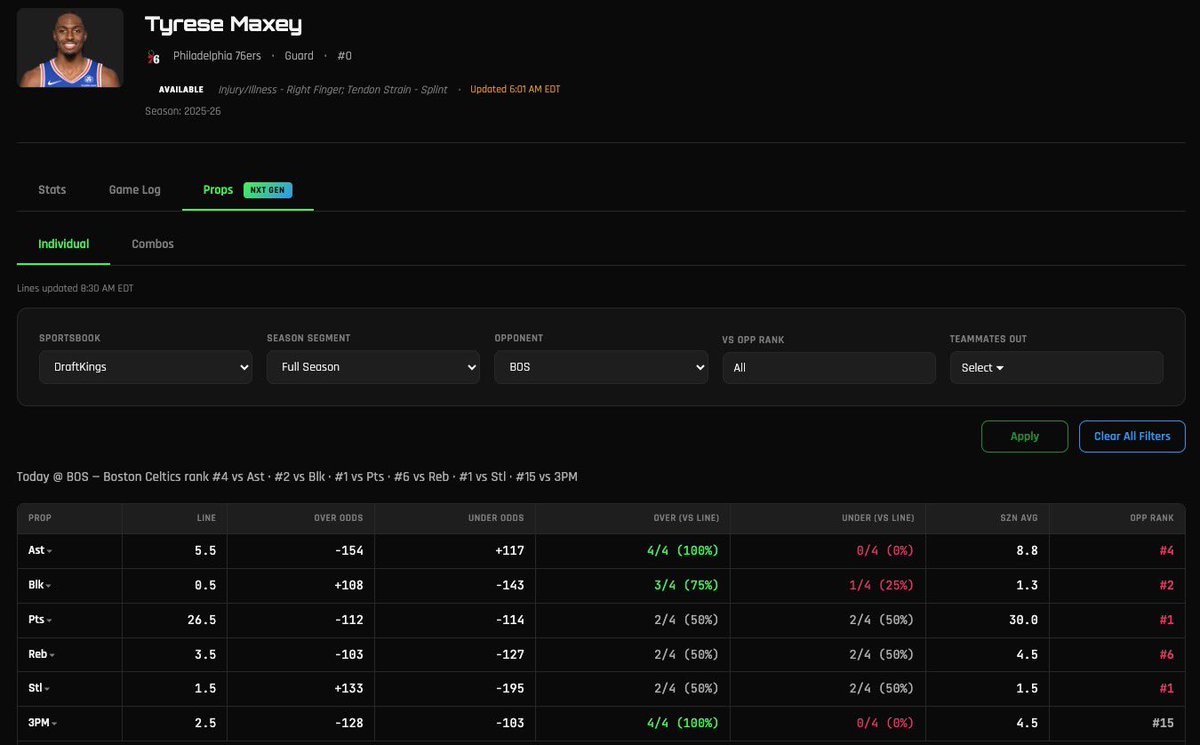The image size is (1200, 745).
Task: Click the Clear All Filters button
Action: 1132,436
